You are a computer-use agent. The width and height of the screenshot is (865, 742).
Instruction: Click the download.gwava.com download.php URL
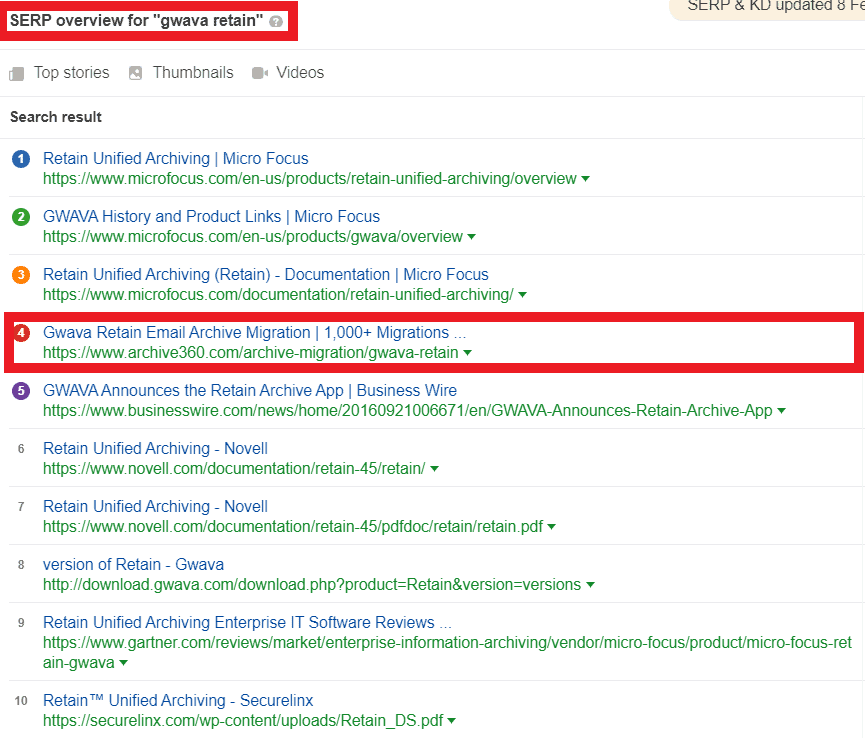[x=312, y=584]
